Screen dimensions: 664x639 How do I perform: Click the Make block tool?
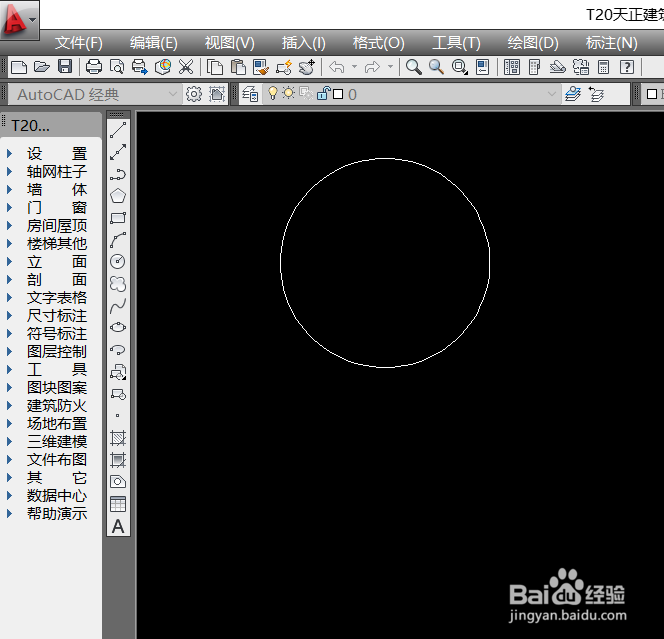(x=118, y=394)
